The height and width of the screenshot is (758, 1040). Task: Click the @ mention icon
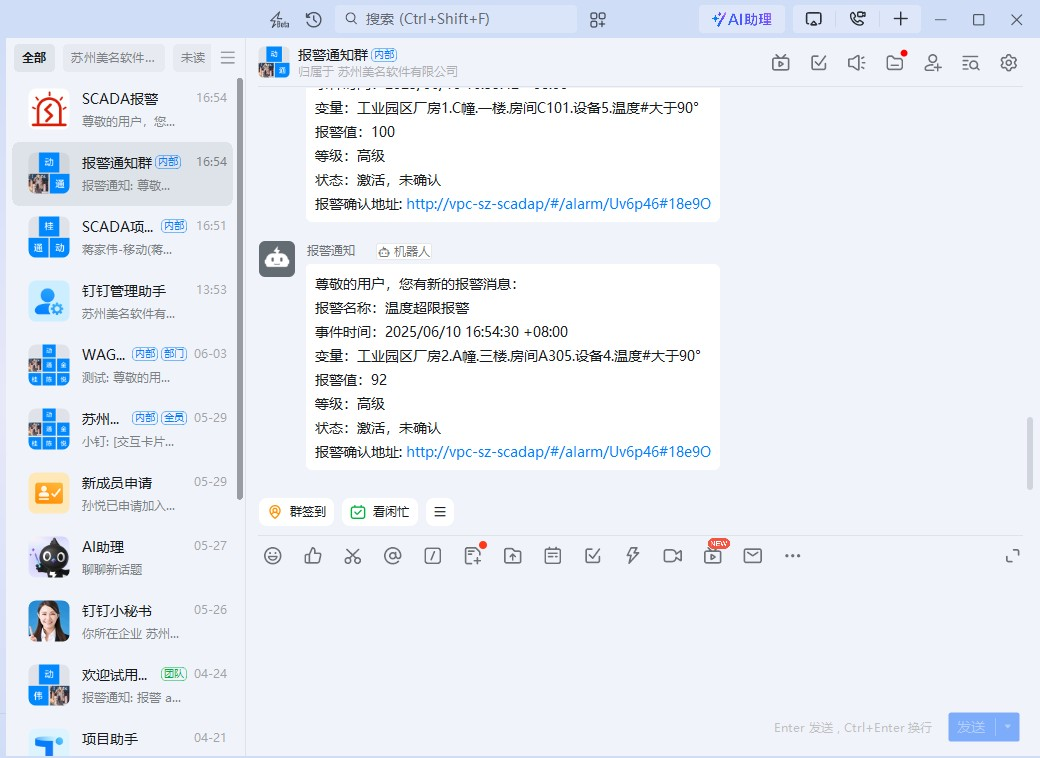coord(393,556)
